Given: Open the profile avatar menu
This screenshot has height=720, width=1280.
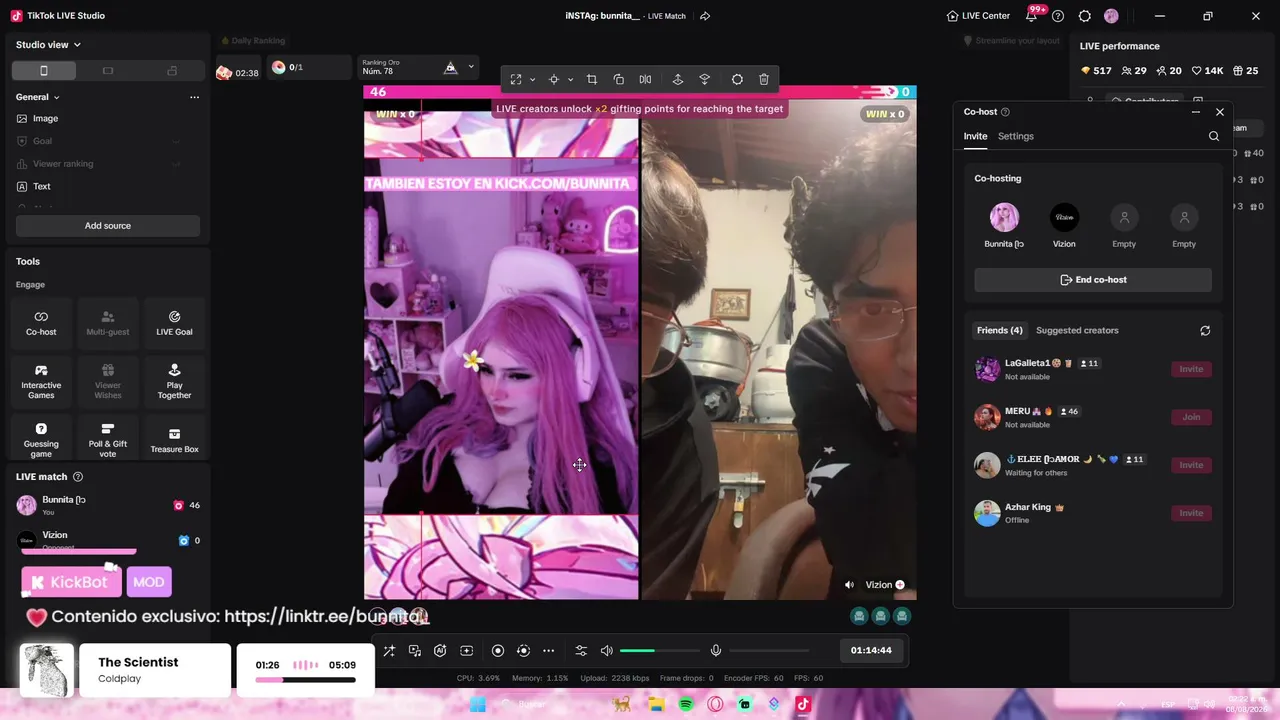Looking at the screenshot, I should pyautogui.click(x=1111, y=16).
